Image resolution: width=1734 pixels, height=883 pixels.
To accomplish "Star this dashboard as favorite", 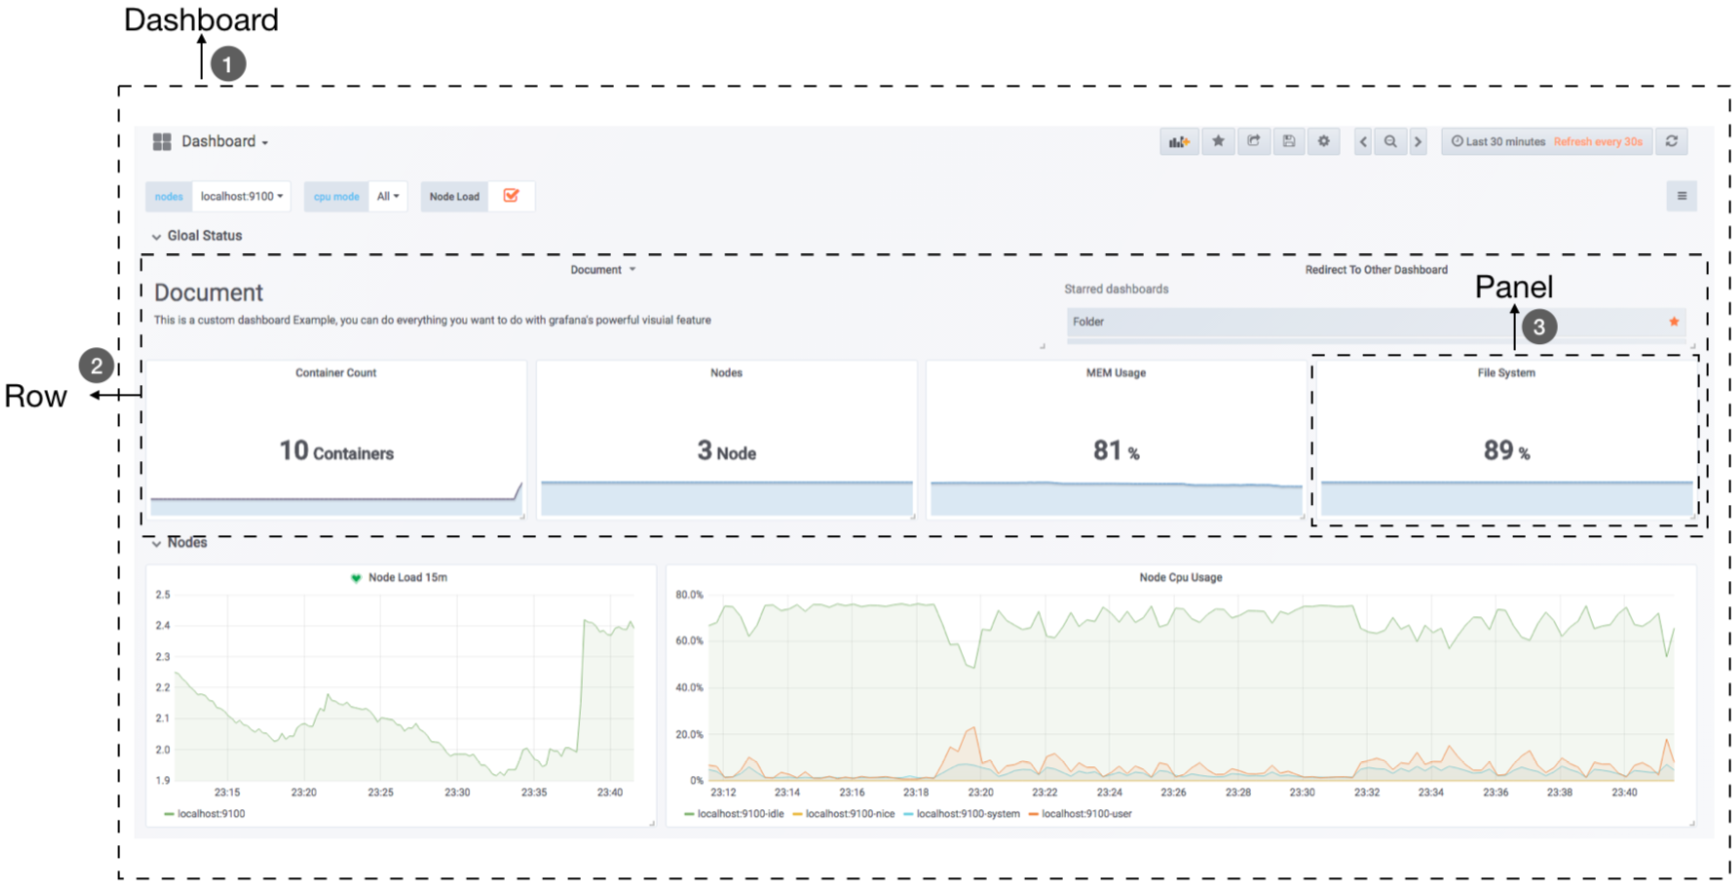I will click(1218, 142).
